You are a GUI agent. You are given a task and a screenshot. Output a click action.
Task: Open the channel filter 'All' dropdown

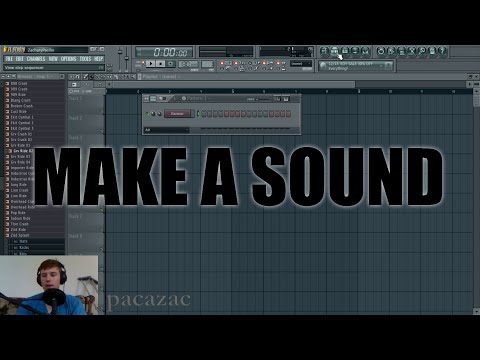pyautogui.click(x=166, y=130)
